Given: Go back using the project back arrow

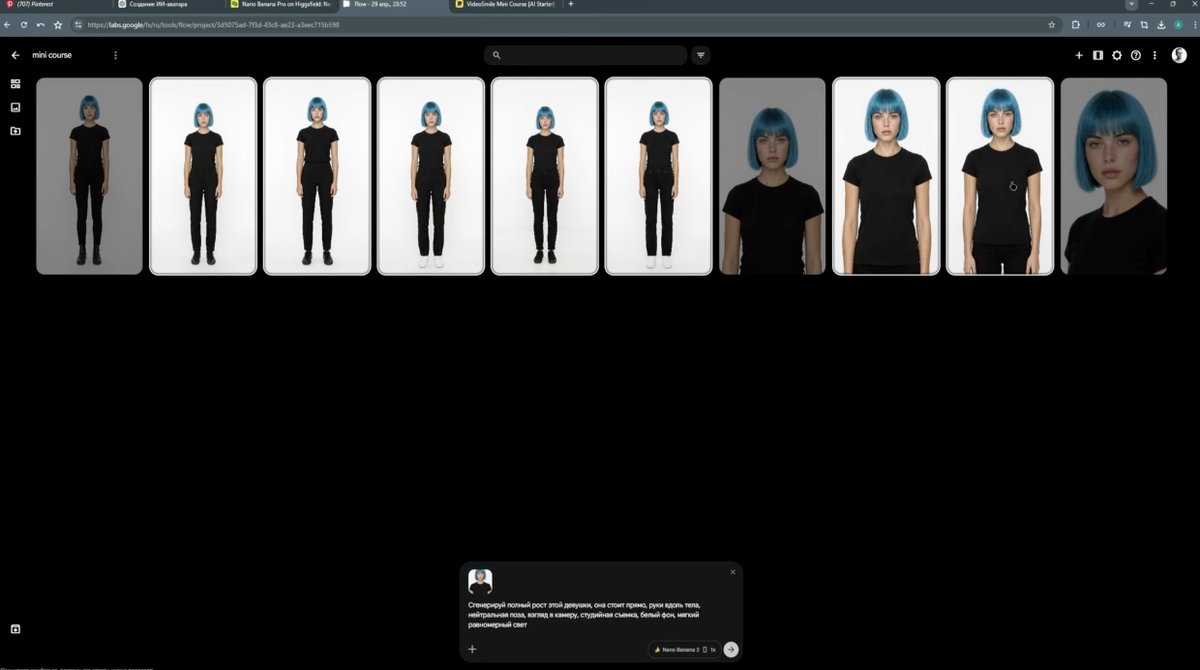Looking at the screenshot, I should pos(15,55).
